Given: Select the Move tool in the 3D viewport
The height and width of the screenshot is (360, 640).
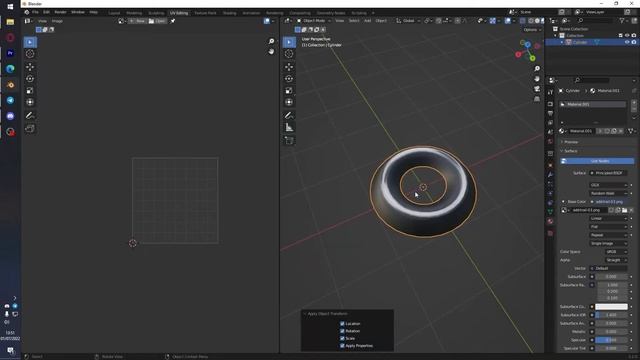Looking at the screenshot, I should pos(289,67).
